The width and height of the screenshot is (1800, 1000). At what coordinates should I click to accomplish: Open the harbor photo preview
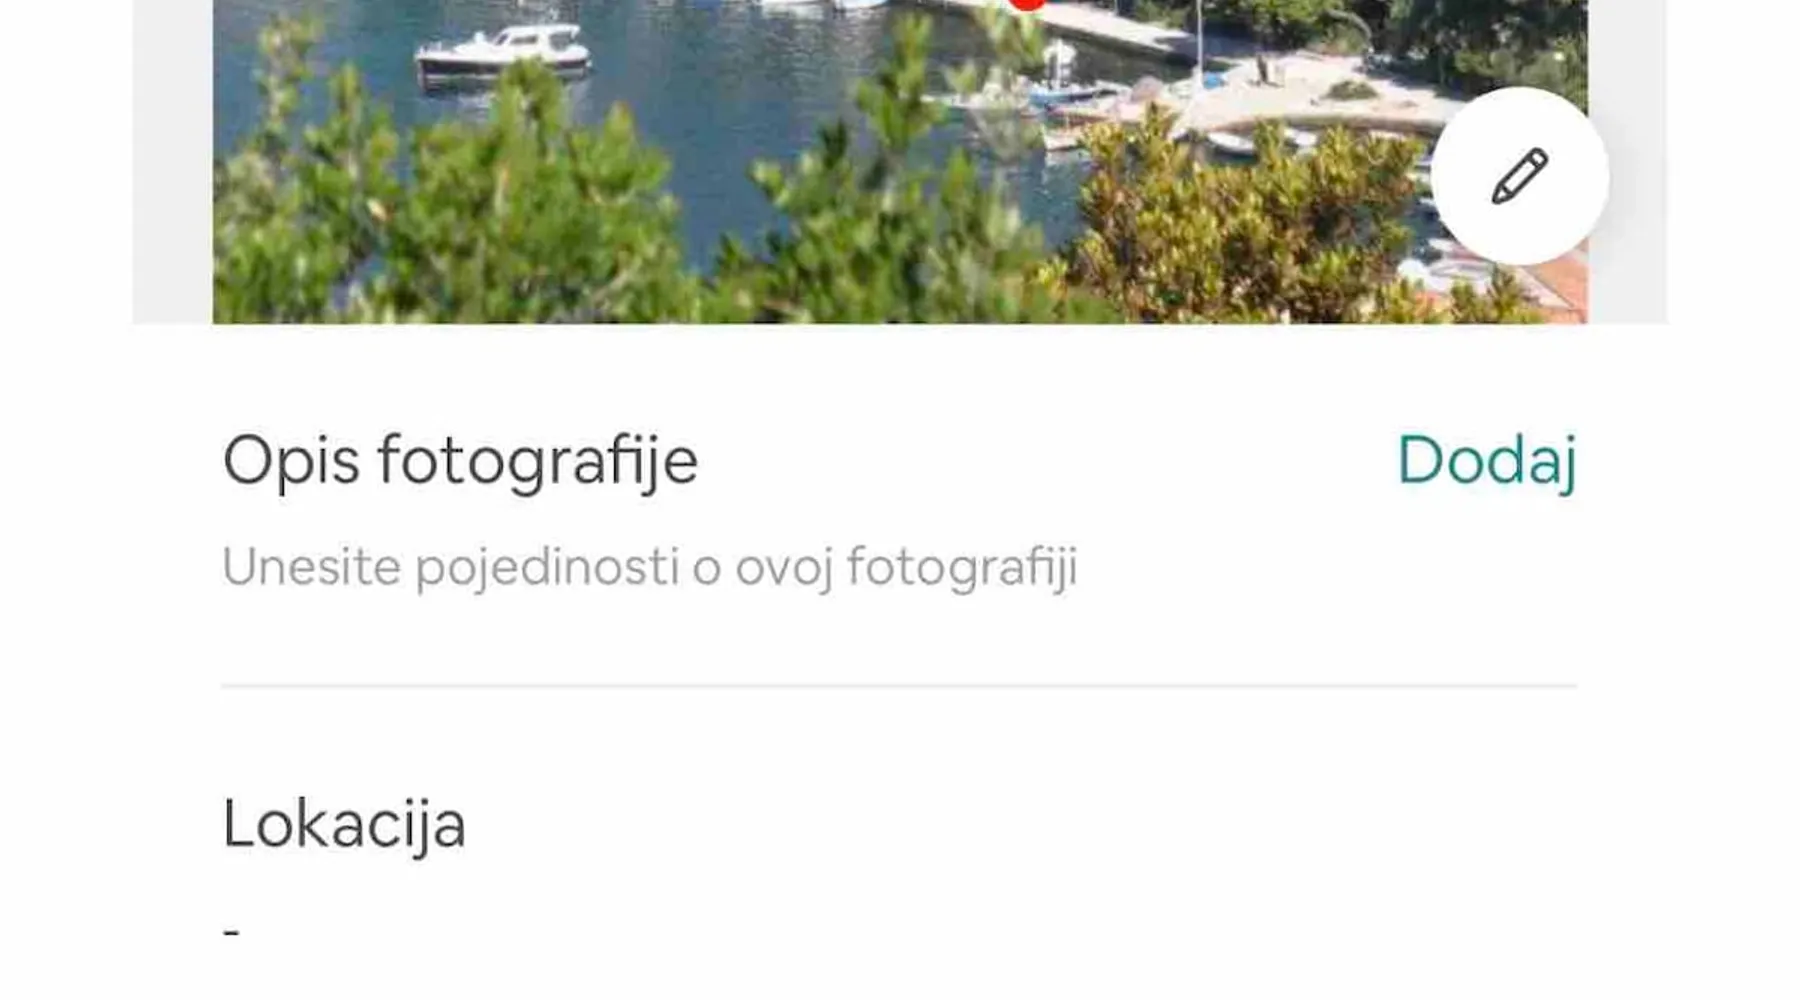[x=900, y=161]
